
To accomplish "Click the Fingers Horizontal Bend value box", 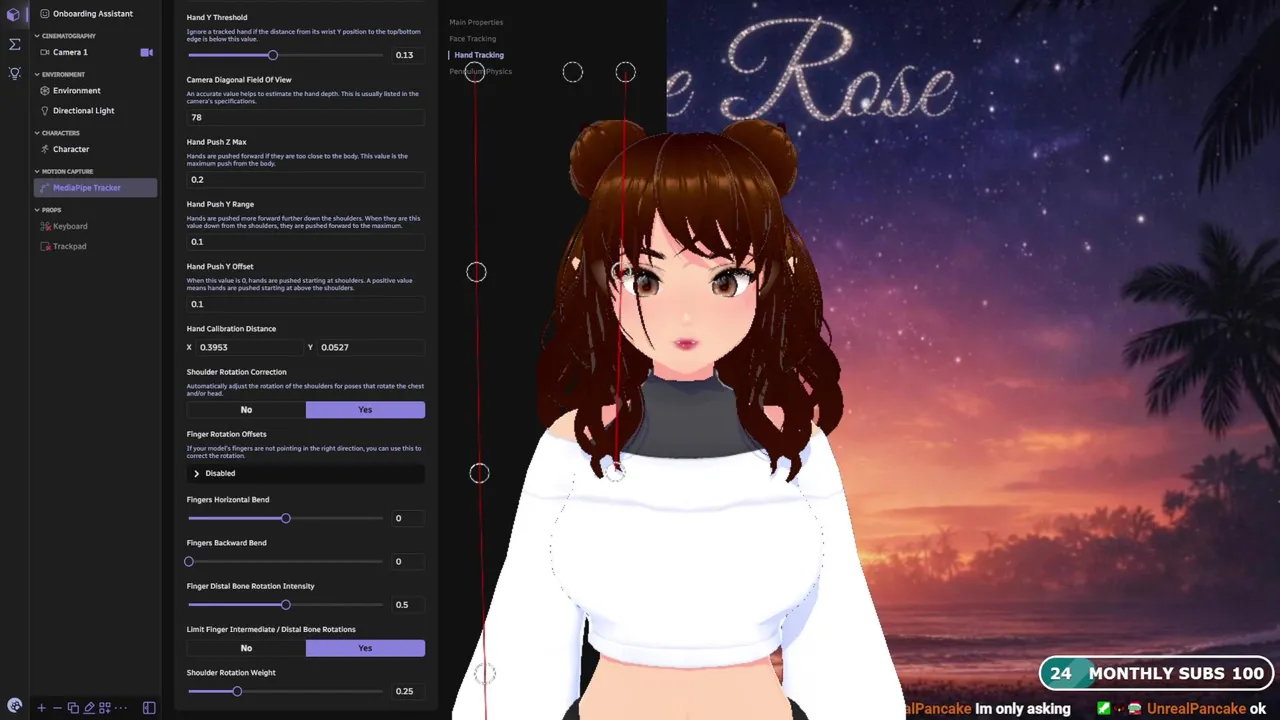I will click(408, 518).
